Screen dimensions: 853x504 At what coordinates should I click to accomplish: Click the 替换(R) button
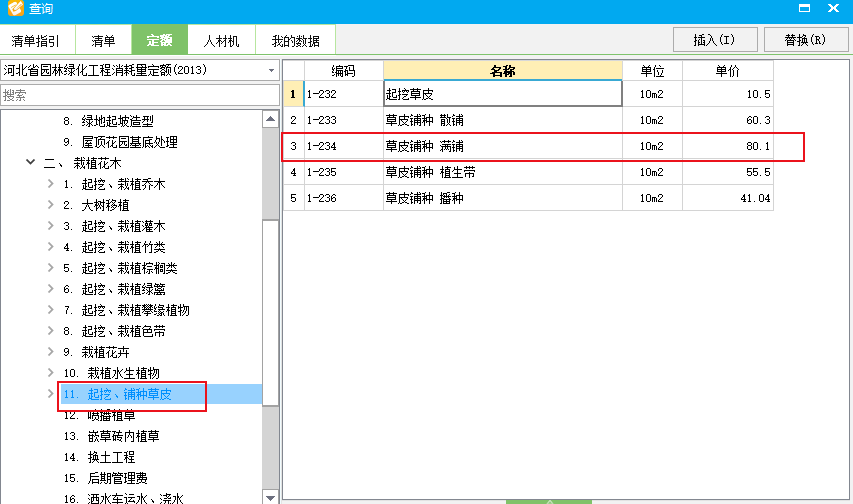point(806,40)
